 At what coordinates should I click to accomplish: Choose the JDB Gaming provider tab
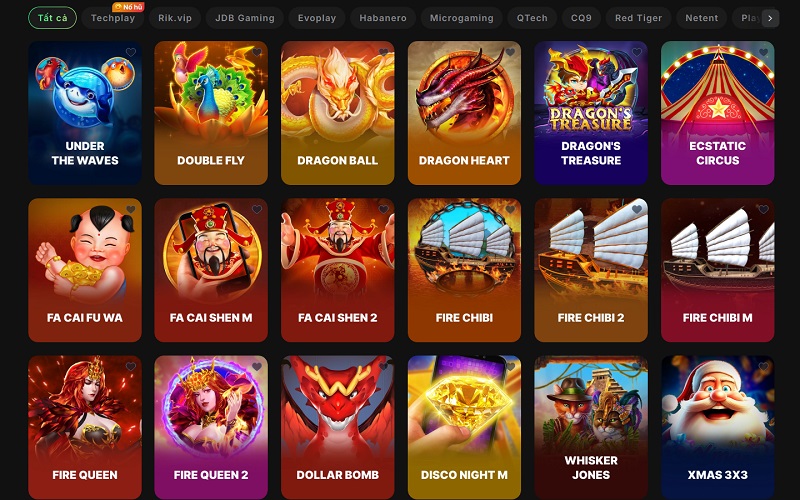click(244, 18)
